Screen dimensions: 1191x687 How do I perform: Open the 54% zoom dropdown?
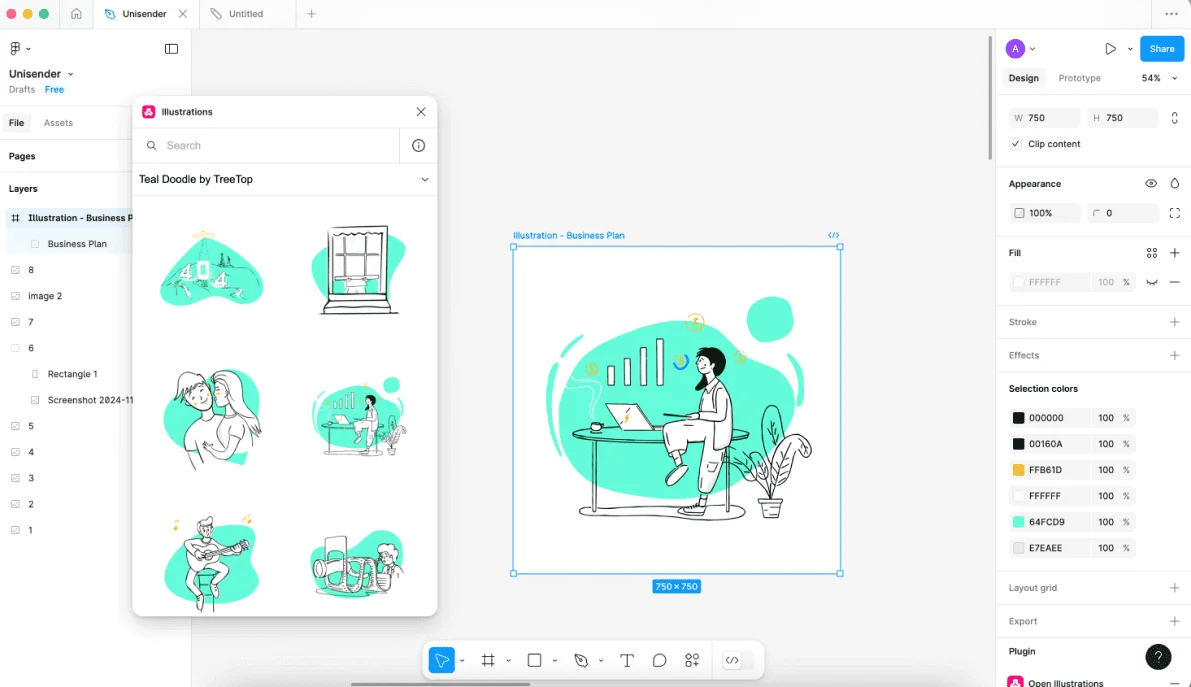point(1159,78)
